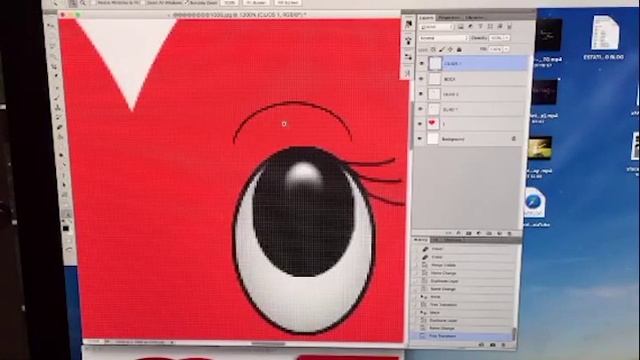Filter layers by adjustment layer icon
This screenshot has width=640, height=360.
click(x=470, y=27)
